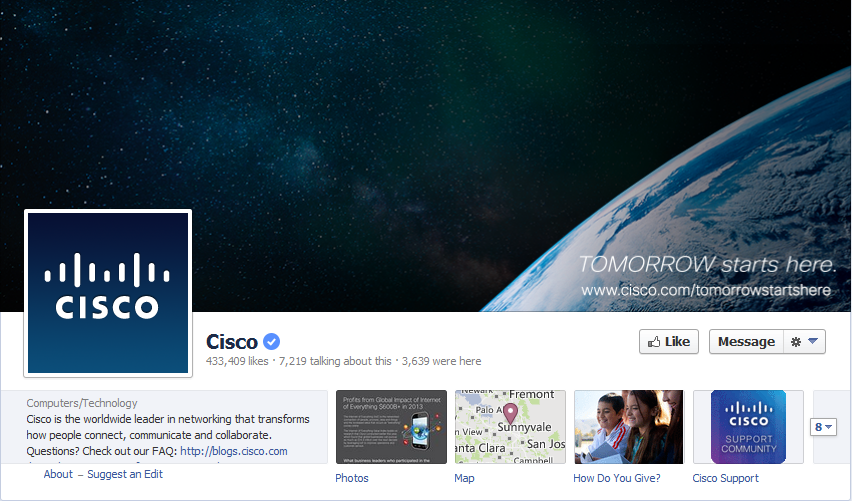Click the Cisco logo profile picture
The width and height of the screenshot is (852, 501).
(108, 293)
